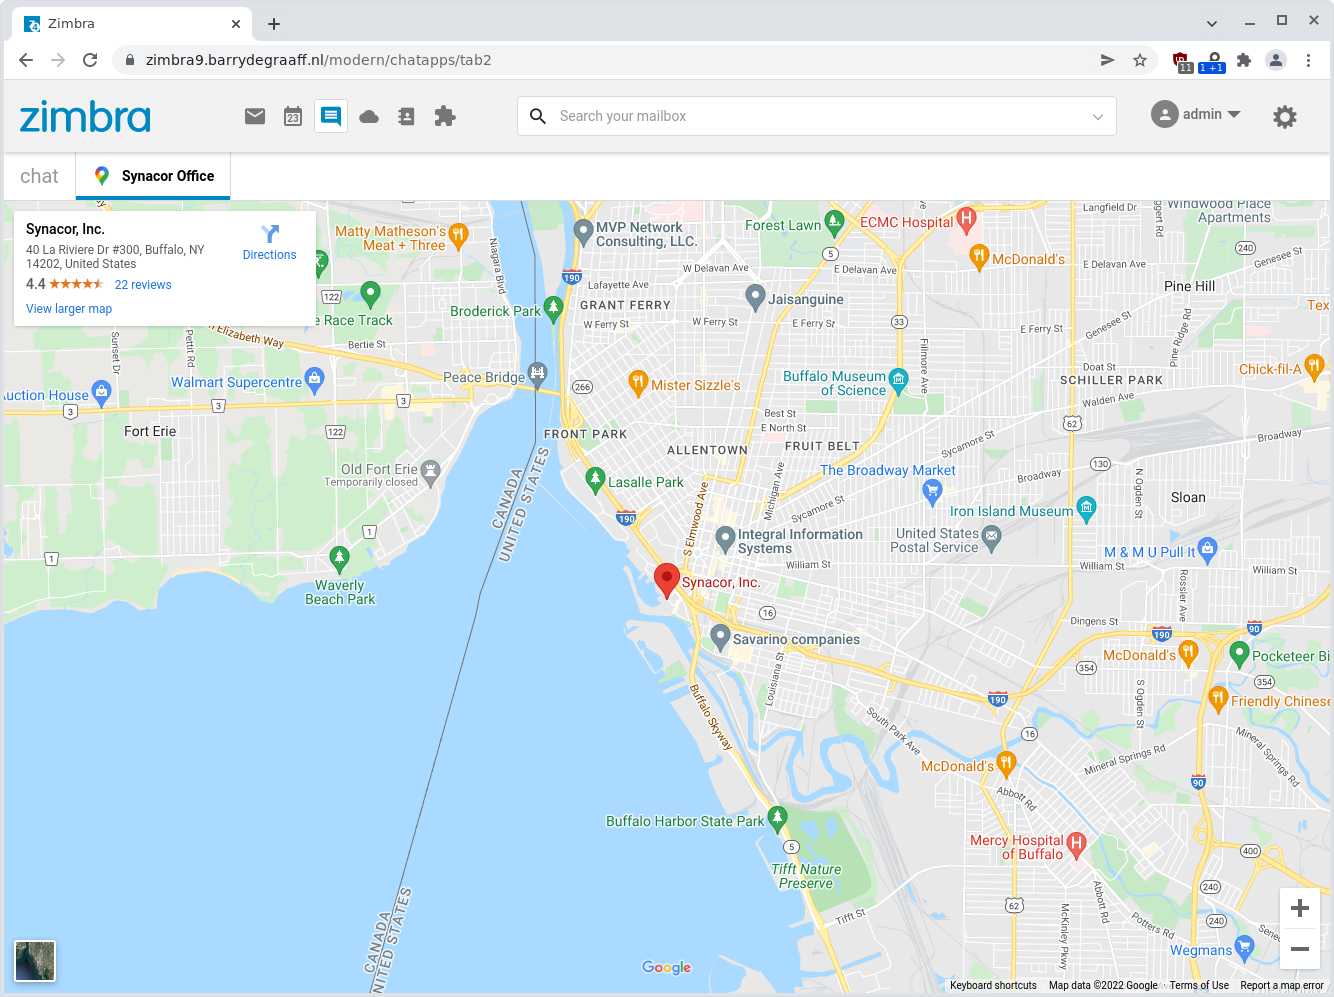This screenshot has width=1334, height=997.
Task: Open the browser extensions puzzle icon
Action: 1244,60
